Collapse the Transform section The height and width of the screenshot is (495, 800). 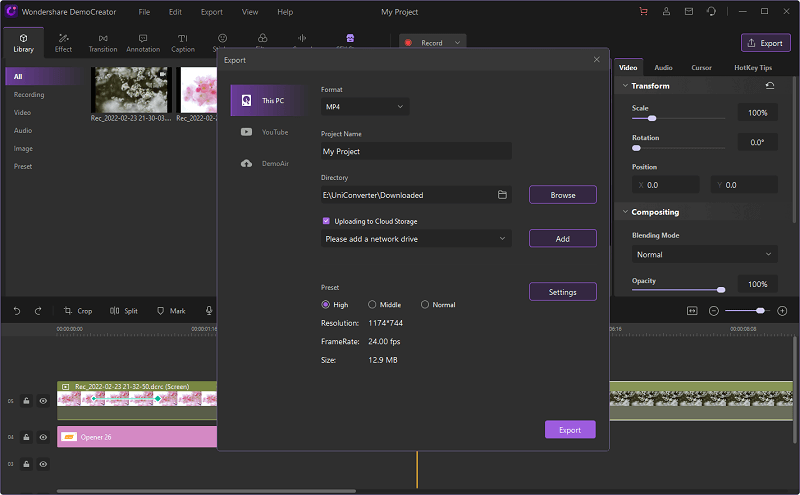click(625, 86)
